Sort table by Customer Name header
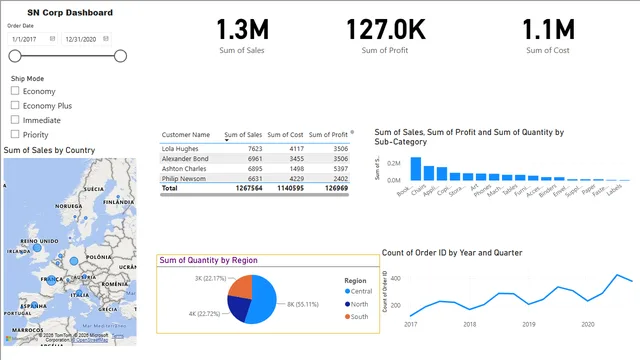This screenshot has height=360, width=640. 186,134
